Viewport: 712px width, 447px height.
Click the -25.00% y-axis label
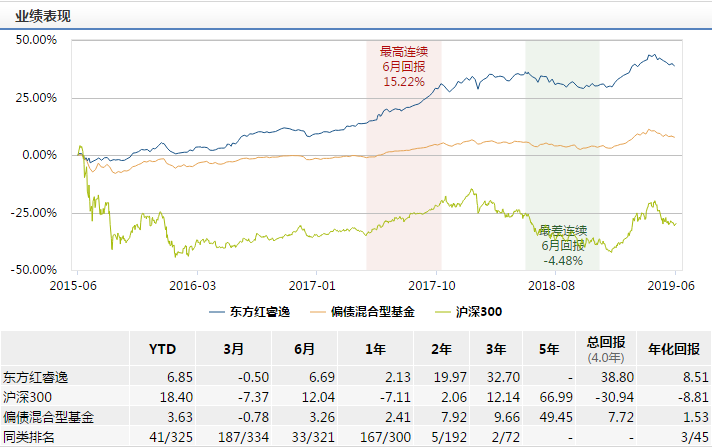pyautogui.click(x=34, y=213)
